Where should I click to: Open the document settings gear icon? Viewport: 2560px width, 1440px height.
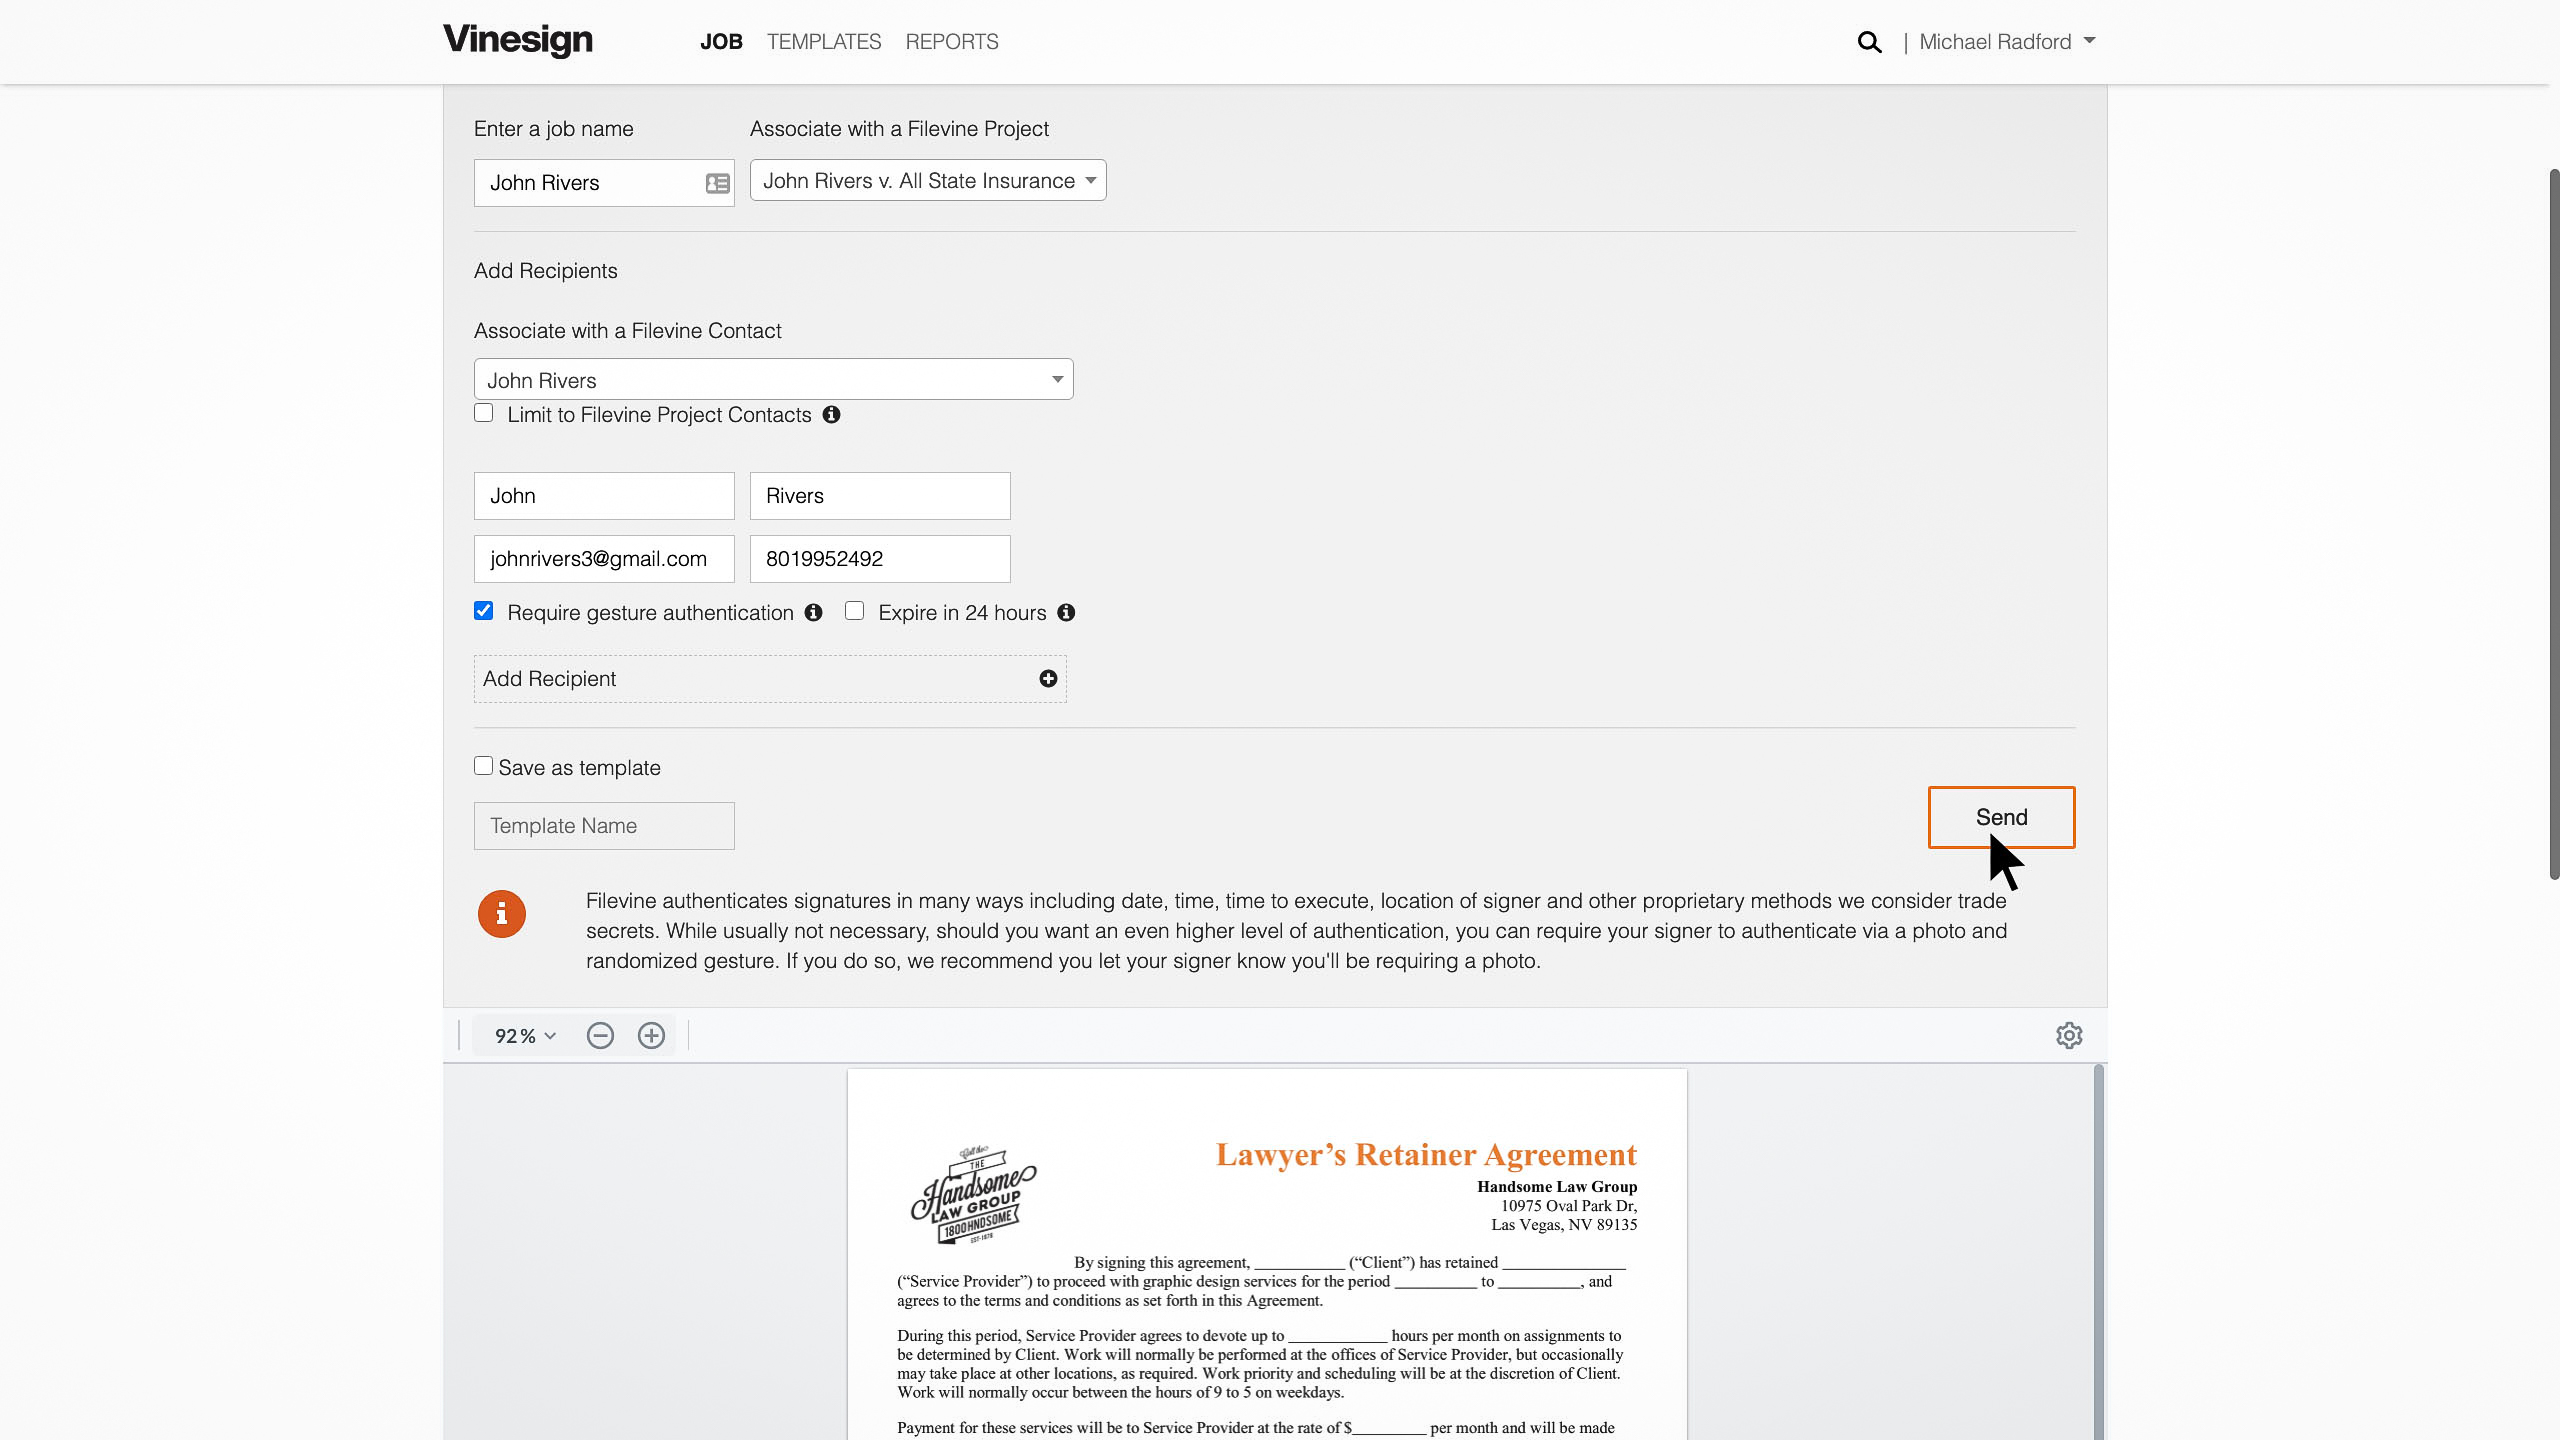(x=2069, y=1035)
